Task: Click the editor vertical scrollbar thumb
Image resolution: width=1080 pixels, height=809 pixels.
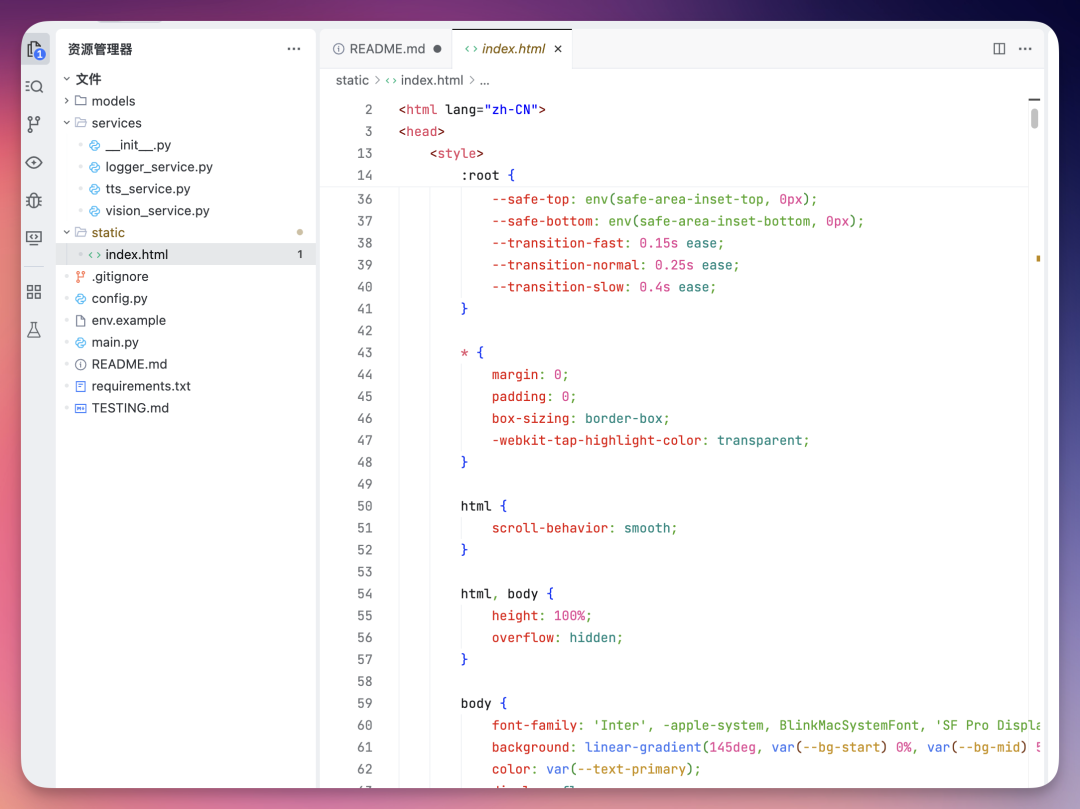Action: coord(1034,119)
